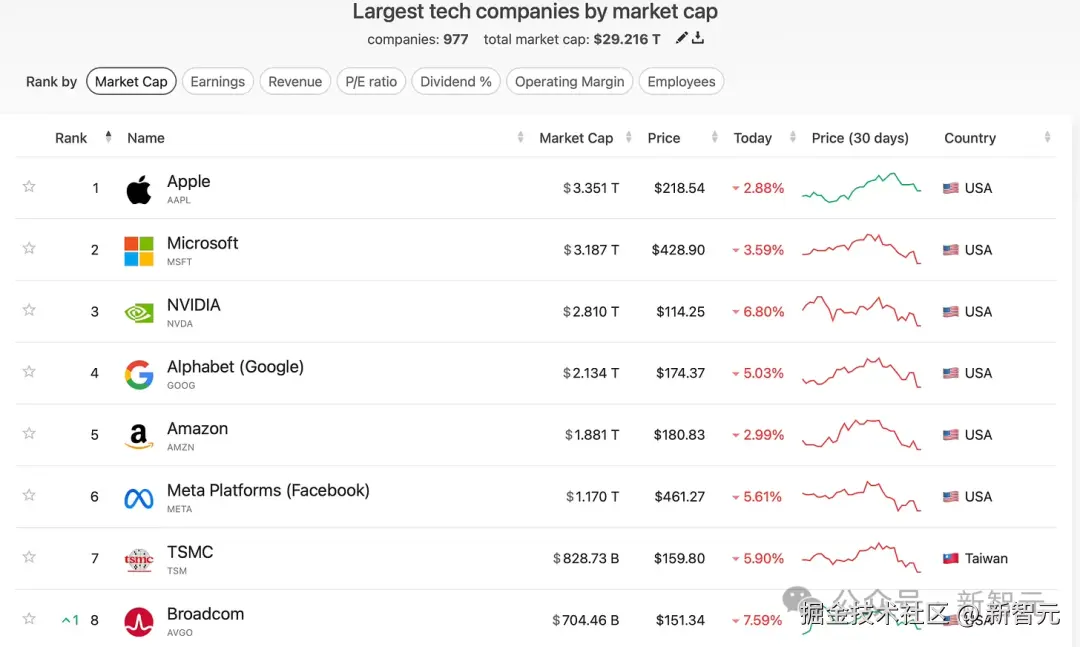
Task: Click the Meta infinity logo
Action: [138, 498]
